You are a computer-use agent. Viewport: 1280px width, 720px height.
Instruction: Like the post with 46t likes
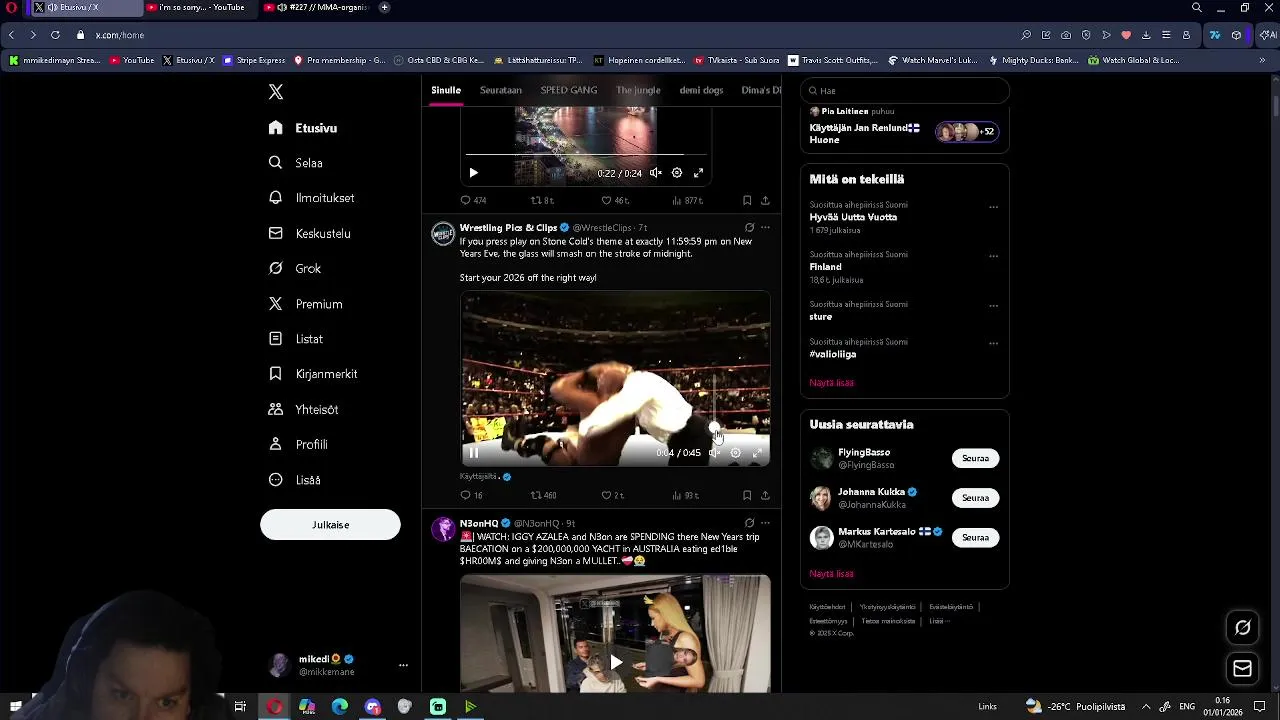614,200
